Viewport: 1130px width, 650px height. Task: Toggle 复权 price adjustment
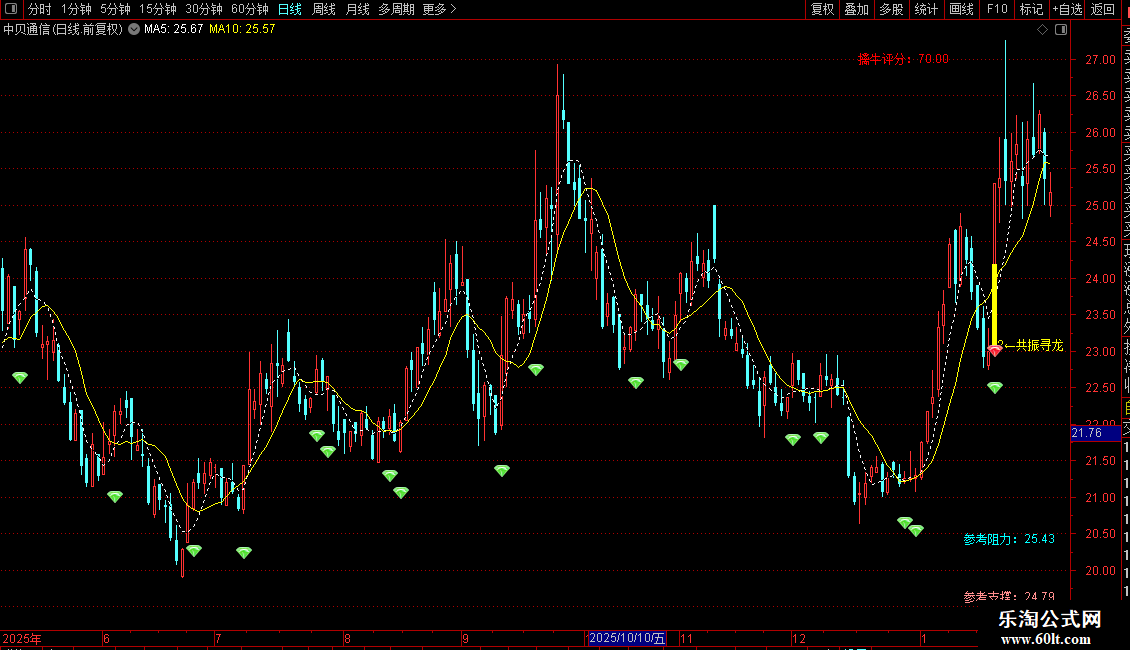pos(822,9)
